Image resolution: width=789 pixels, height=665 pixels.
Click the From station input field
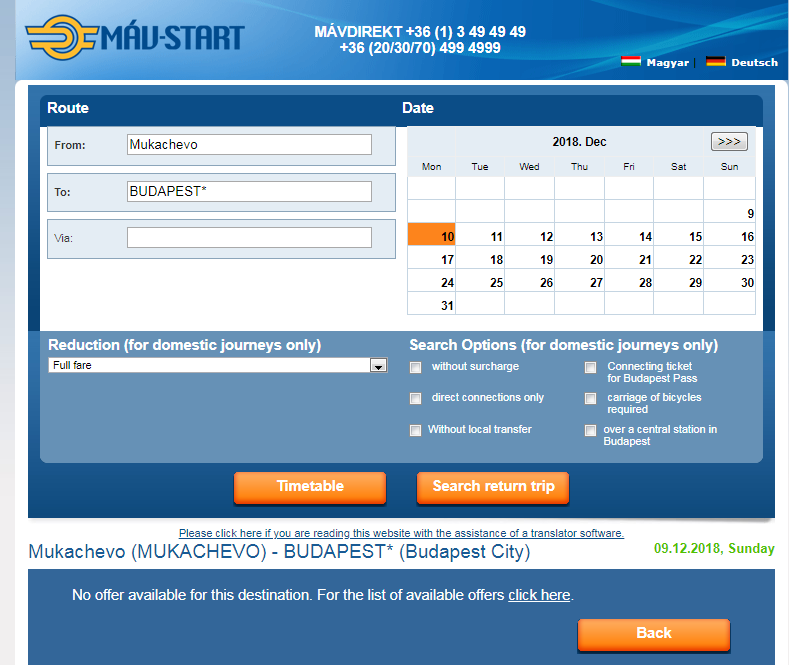pos(249,145)
